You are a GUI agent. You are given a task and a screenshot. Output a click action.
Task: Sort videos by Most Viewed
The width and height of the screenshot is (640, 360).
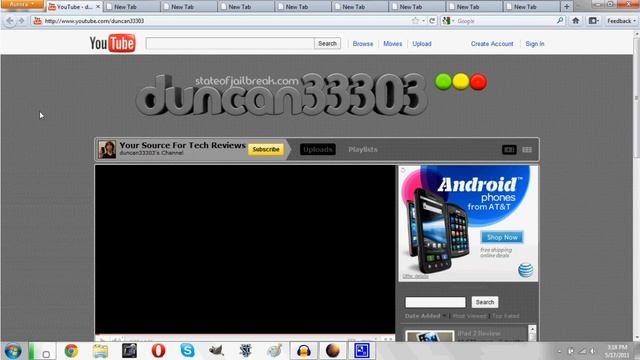coord(469,316)
